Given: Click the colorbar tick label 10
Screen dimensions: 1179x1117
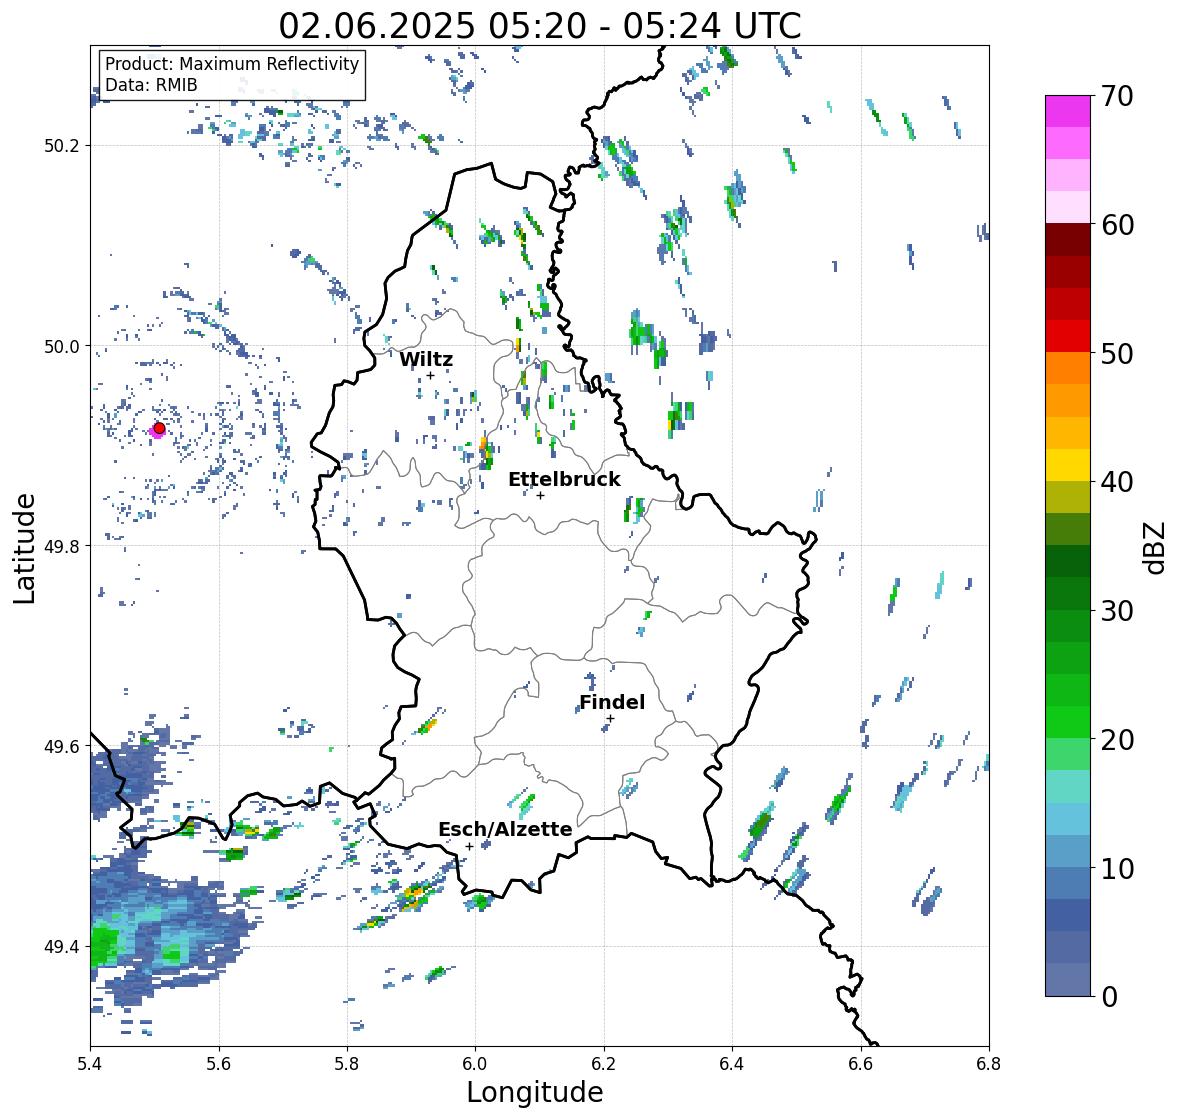Looking at the screenshot, I should click(x=1117, y=867).
